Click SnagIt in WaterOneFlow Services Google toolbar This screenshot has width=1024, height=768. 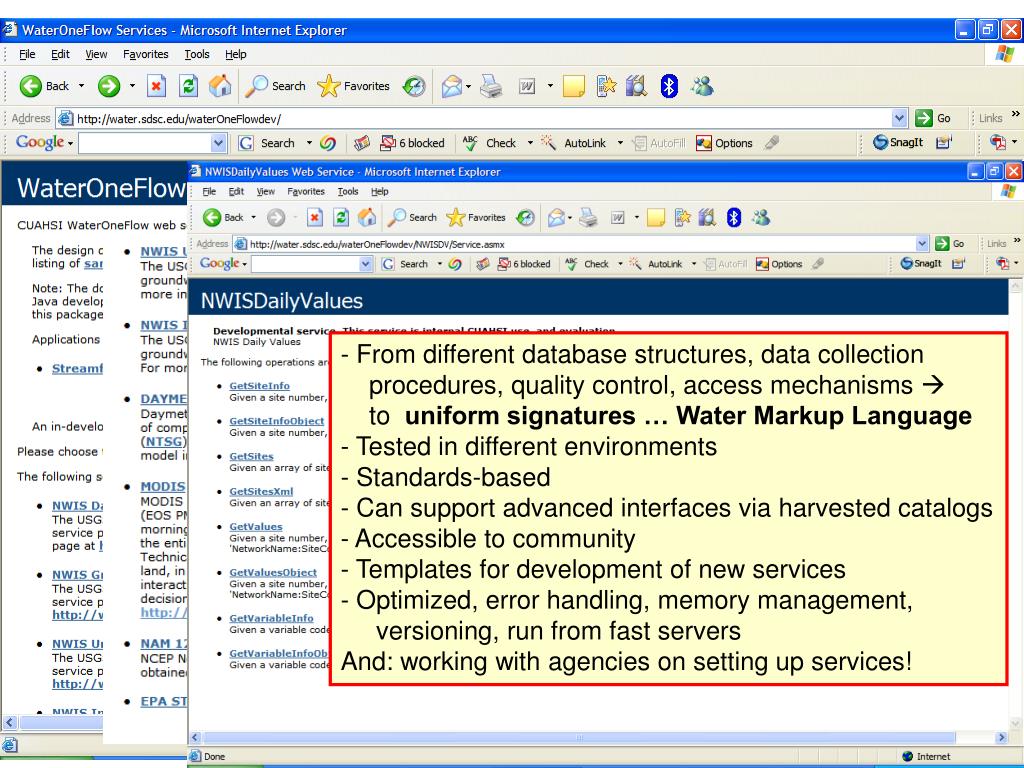tap(898, 142)
